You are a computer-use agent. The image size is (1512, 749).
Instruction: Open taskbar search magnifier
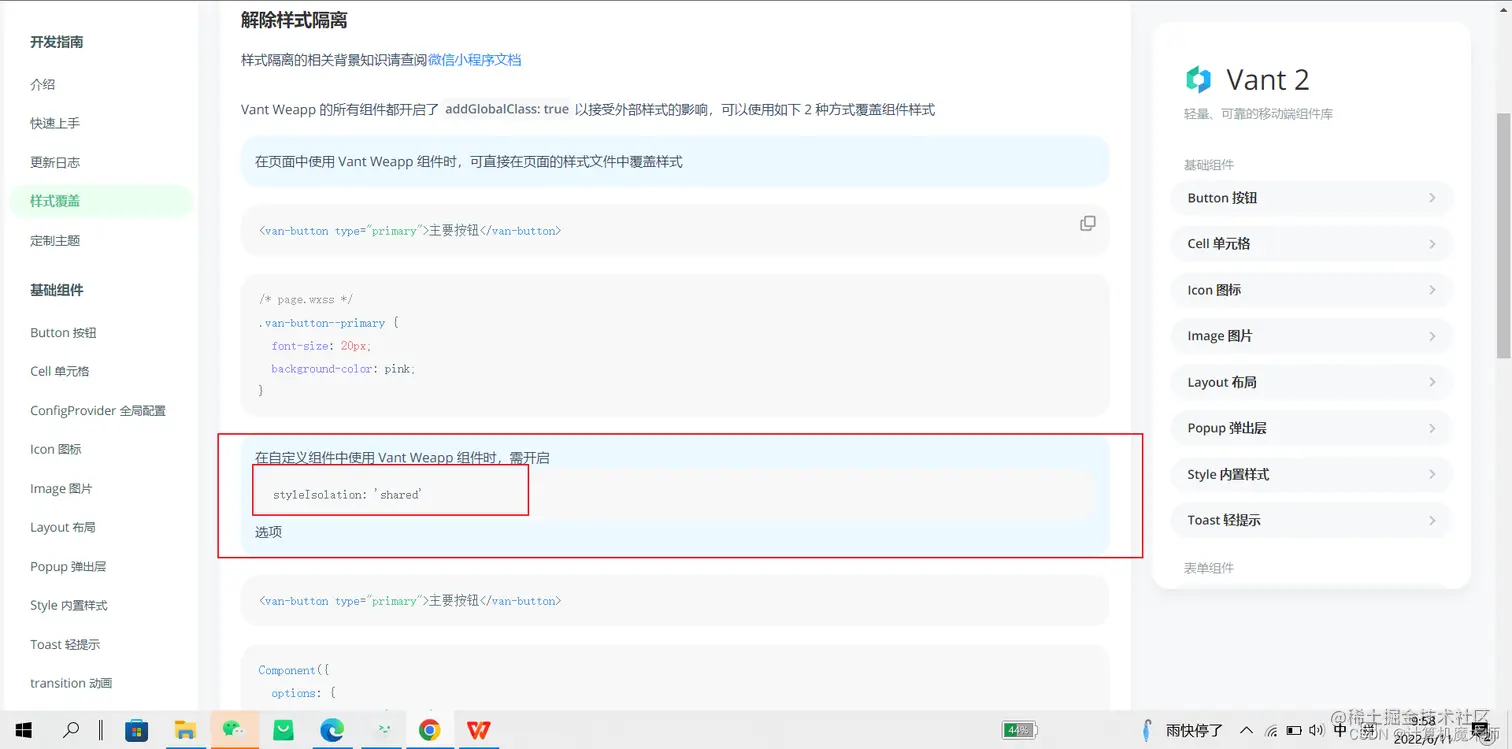pyautogui.click(x=71, y=730)
